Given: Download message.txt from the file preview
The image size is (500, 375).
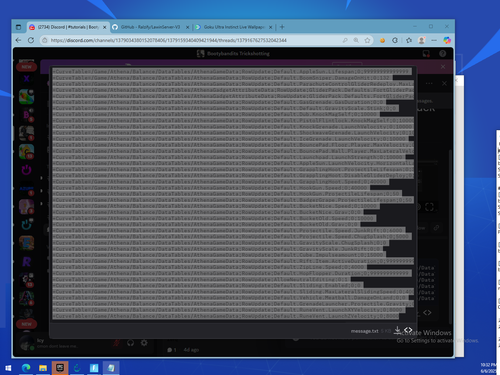Looking at the screenshot, I should coord(397,330).
